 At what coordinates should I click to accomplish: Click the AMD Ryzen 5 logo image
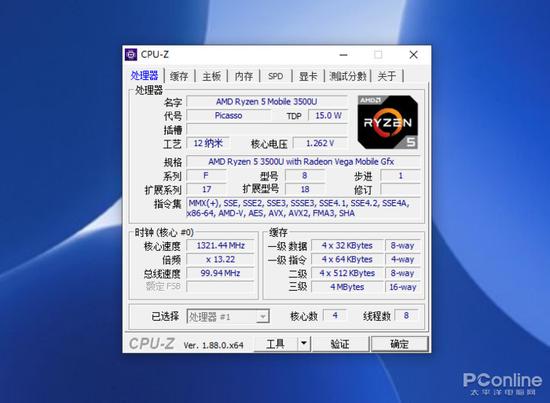click(388, 122)
